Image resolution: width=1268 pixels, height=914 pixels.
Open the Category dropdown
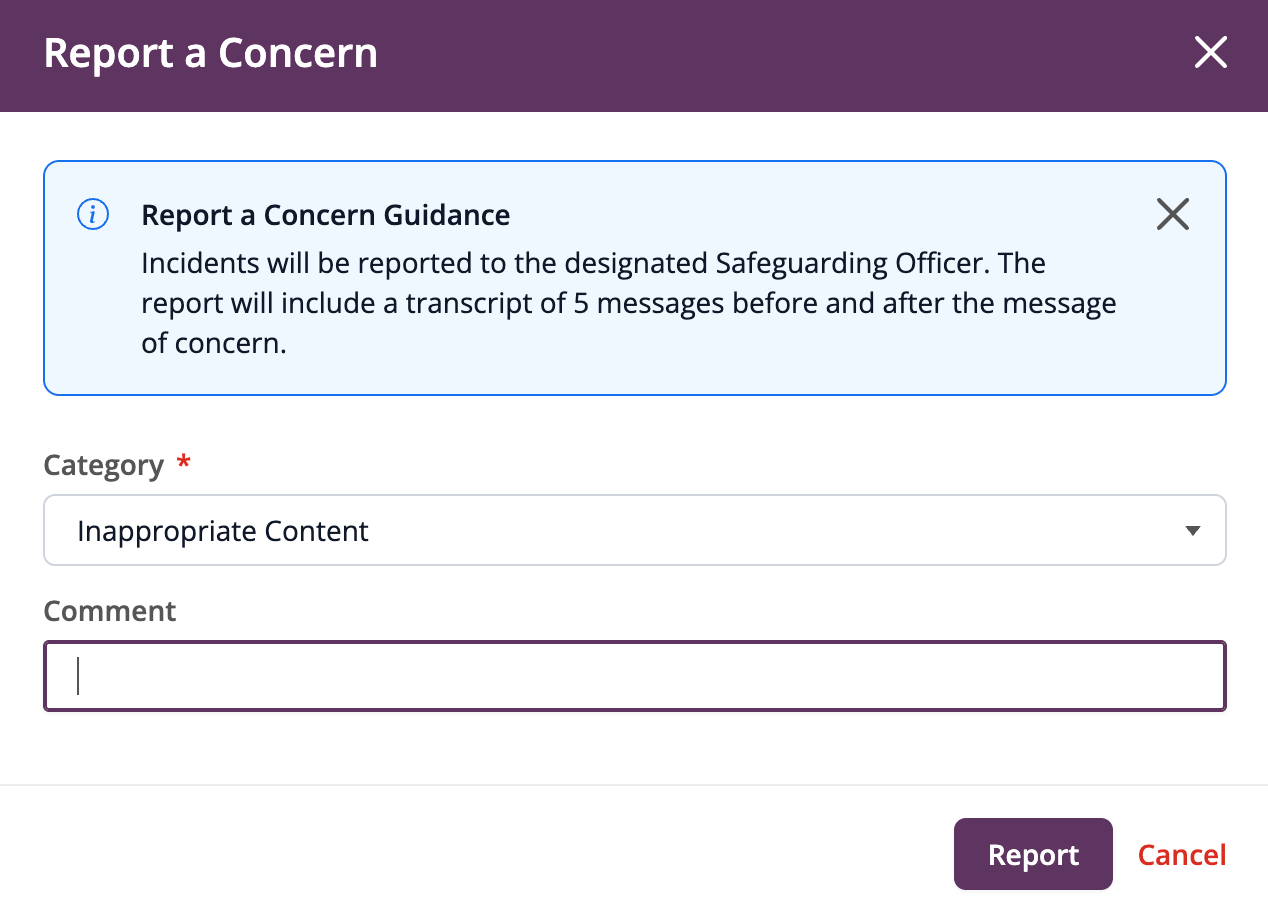coord(634,530)
